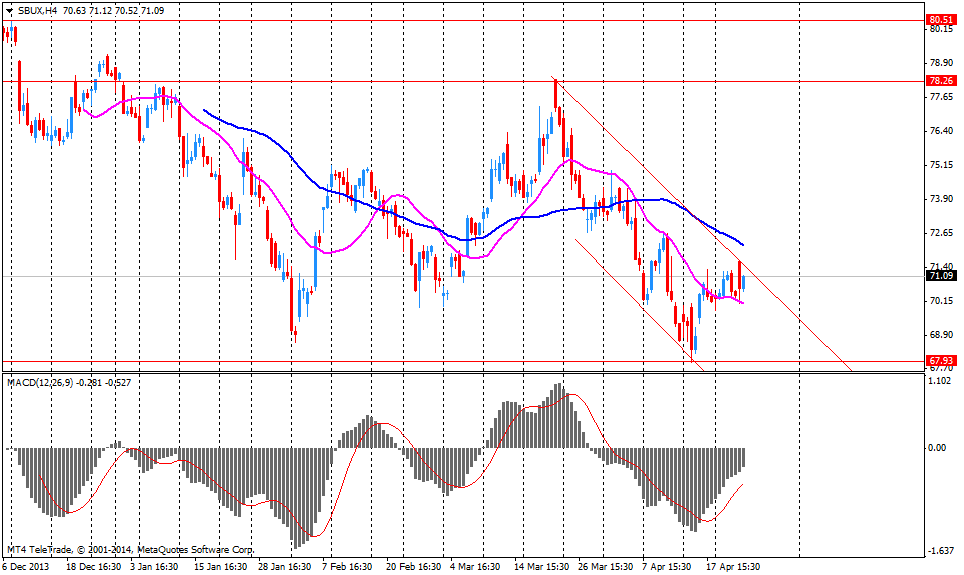
Task: Click the 28 Jan 16:30 time label
Action: pos(285,566)
